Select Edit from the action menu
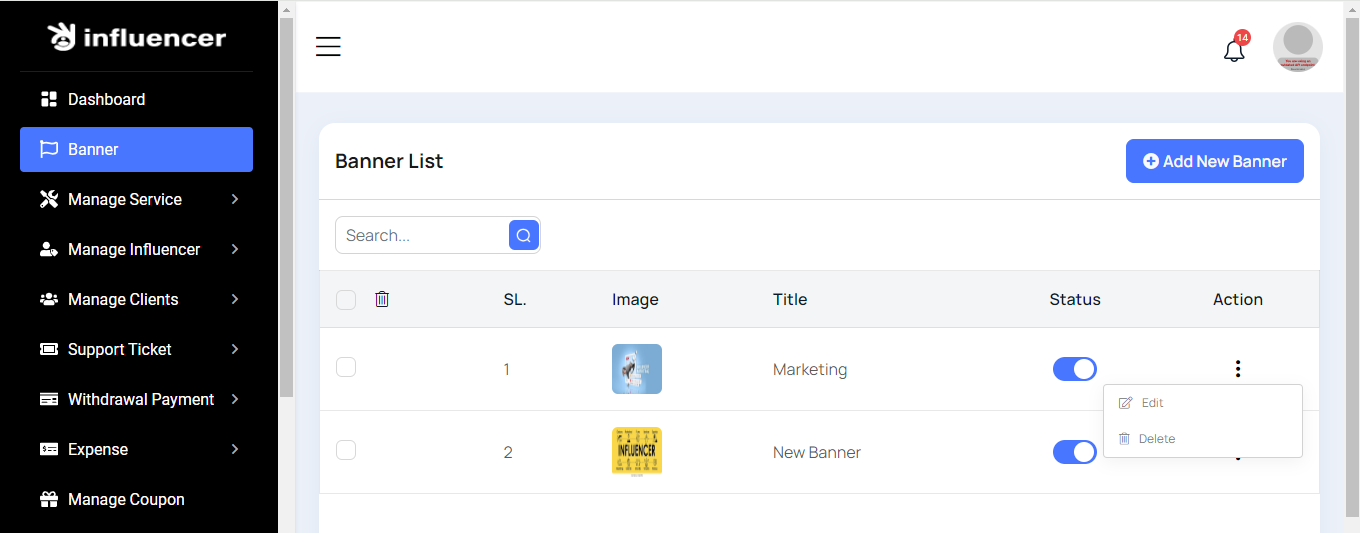Viewport: 1360px width, 533px height. tap(1152, 403)
